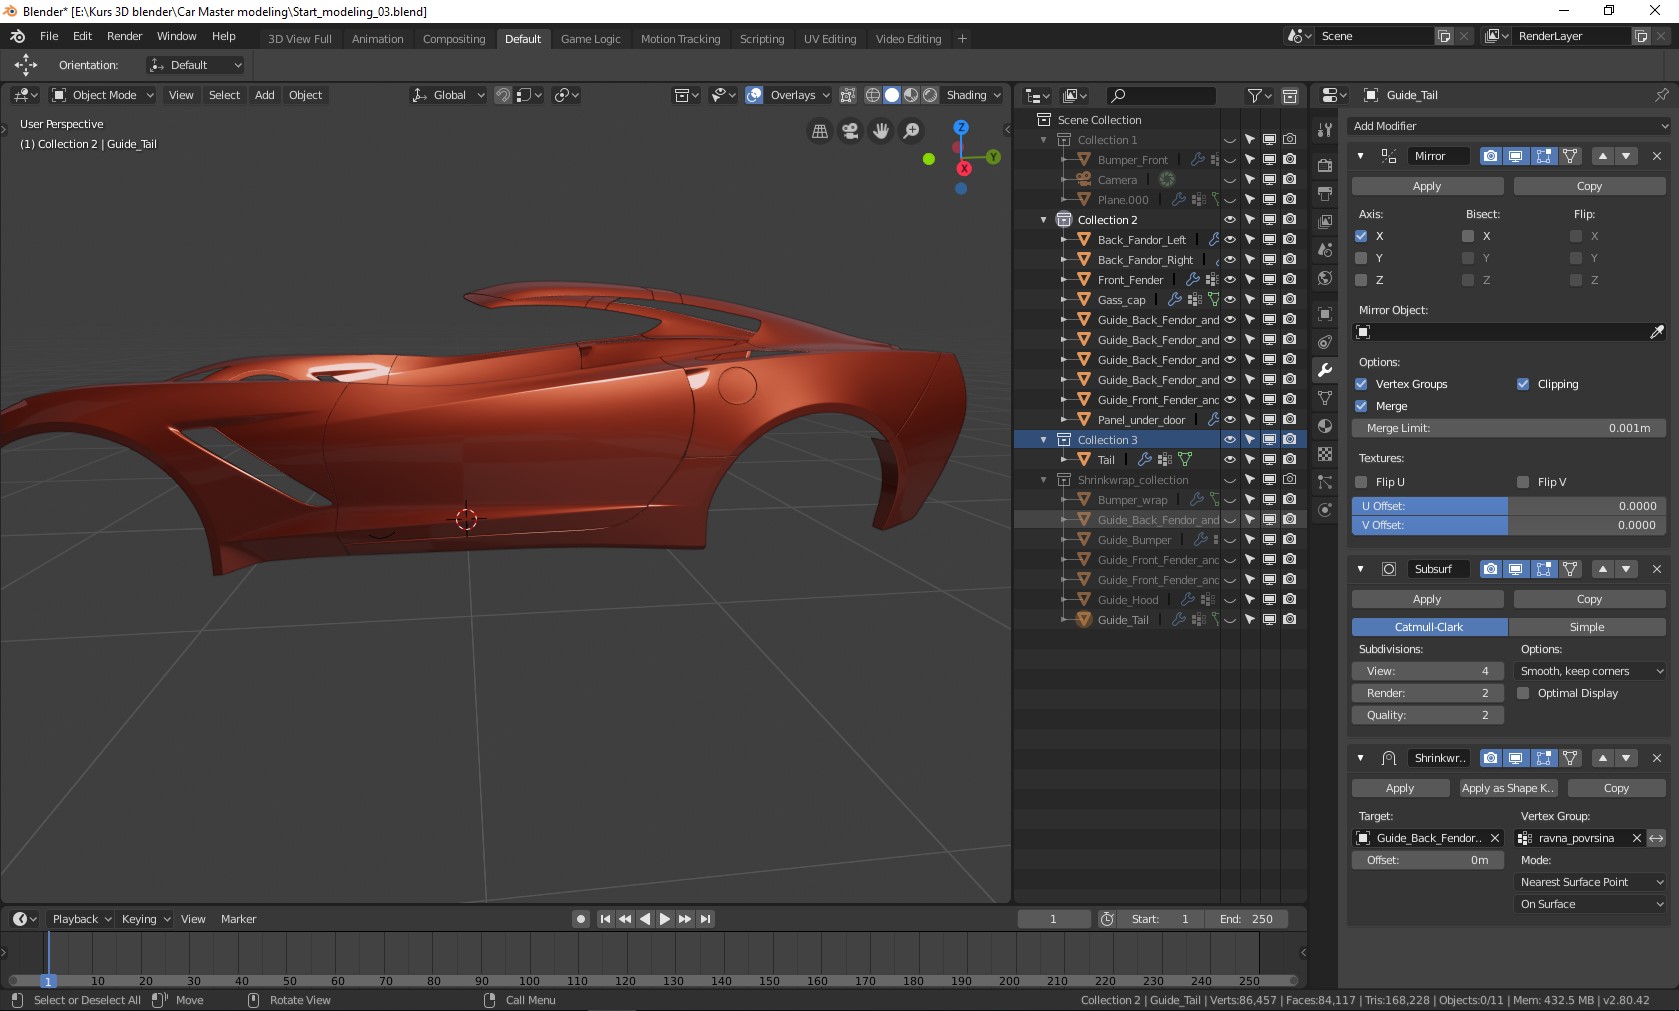The image size is (1679, 1011).
Task: Click the current frame number field
Action: [x=1053, y=919]
